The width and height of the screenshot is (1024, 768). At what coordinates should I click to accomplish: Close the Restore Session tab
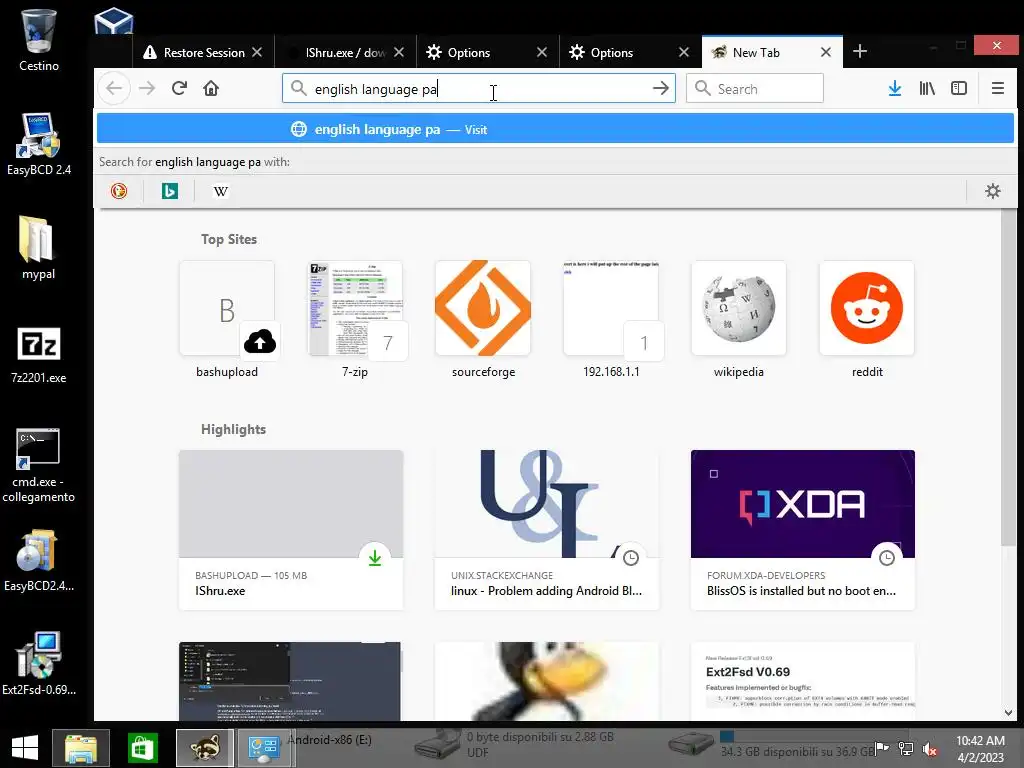point(257,52)
